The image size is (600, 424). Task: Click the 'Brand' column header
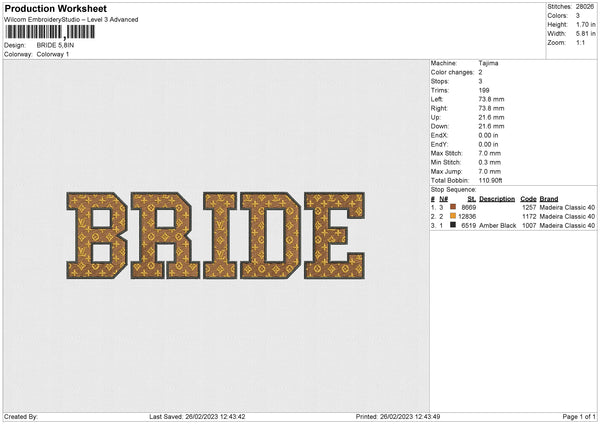[549, 199]
